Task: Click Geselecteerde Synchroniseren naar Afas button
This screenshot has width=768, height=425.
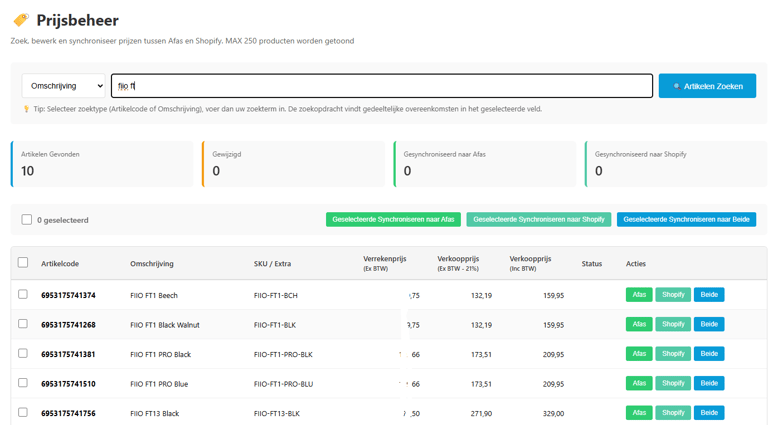Action: click(x=393, y=220)
